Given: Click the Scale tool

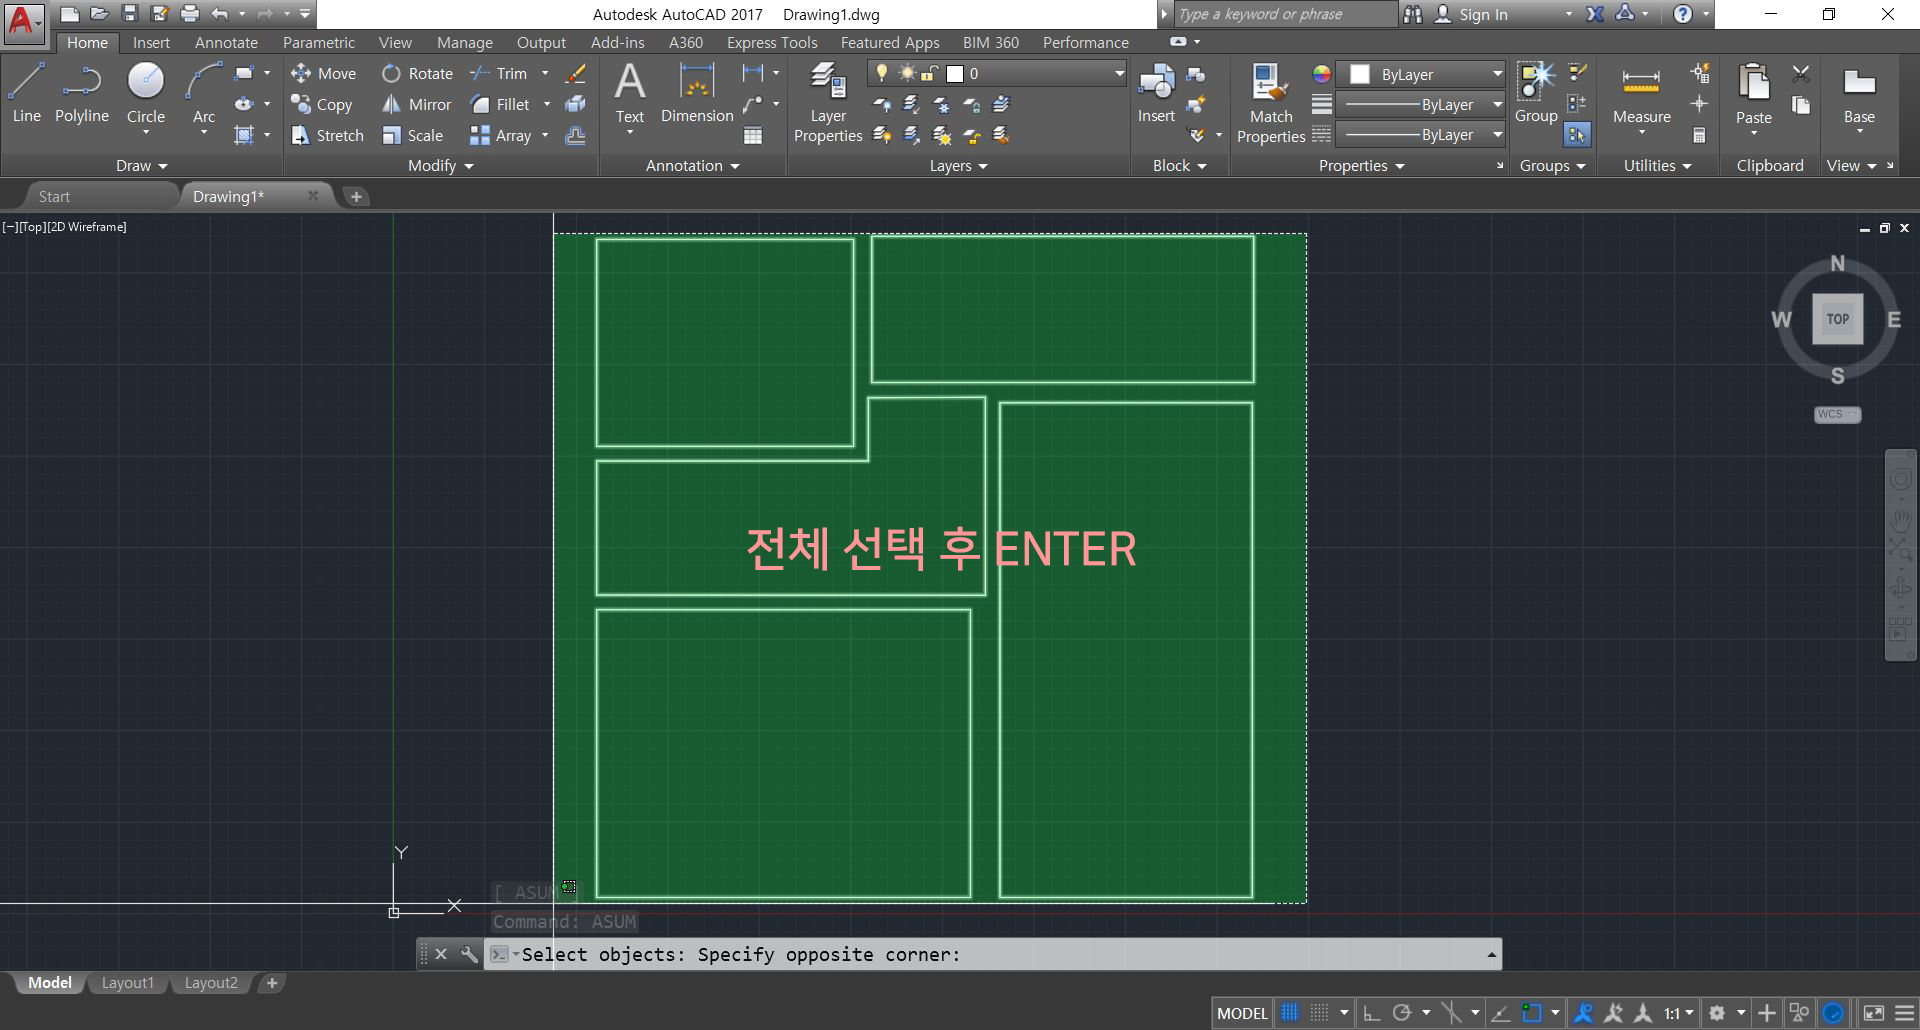Looking at the screenshot, I should pos(412,135).
